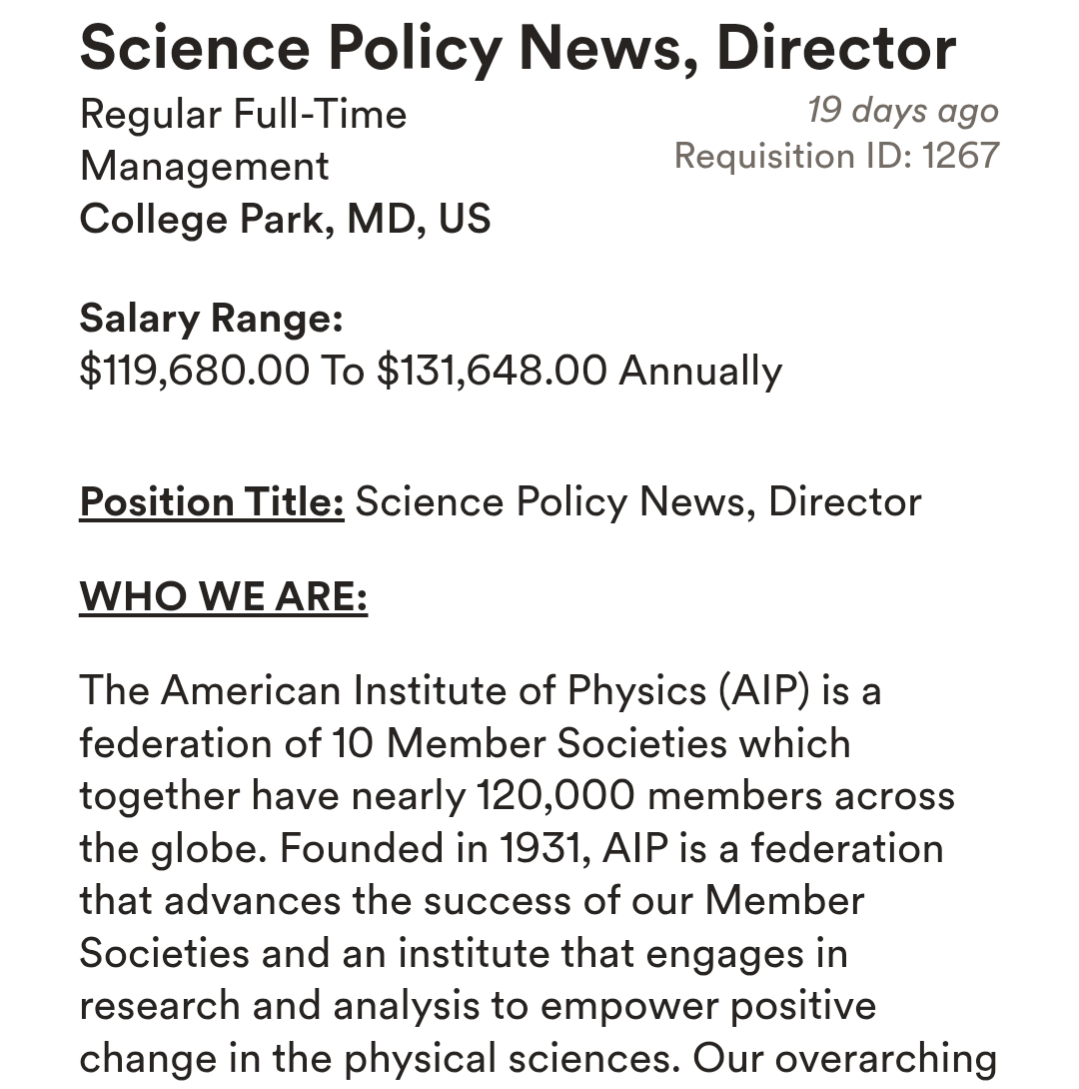Click the nearly 120,000 members text
1079x1089 pixels.
click(x=586, y=796)
